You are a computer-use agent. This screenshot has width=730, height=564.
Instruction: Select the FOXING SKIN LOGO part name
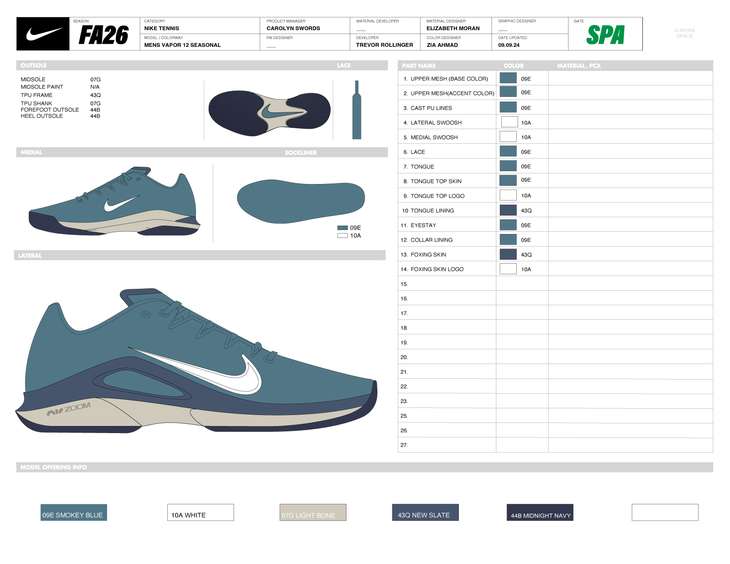coord(437,269)
